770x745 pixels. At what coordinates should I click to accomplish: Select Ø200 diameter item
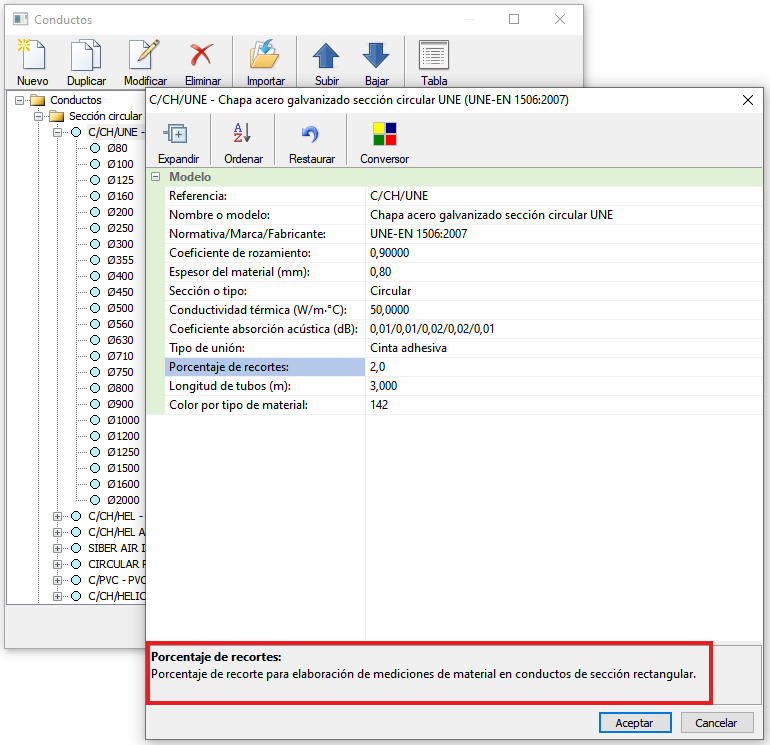tap(120, 212)
